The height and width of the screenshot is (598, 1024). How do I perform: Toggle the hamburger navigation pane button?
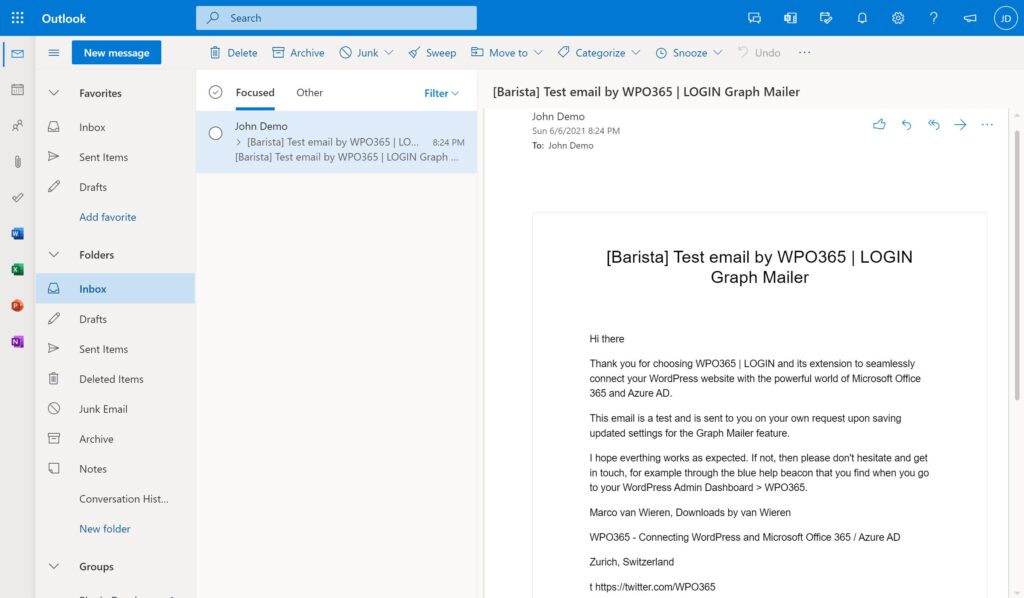tap(54, 53)
